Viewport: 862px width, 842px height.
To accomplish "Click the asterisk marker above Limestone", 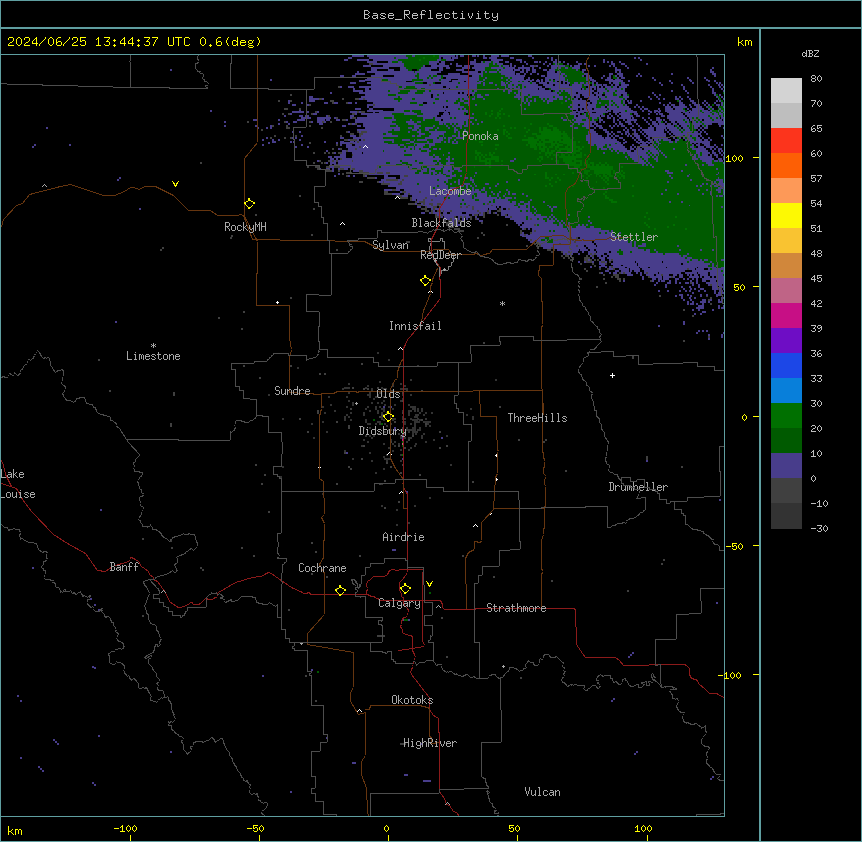I will [153, 346].
